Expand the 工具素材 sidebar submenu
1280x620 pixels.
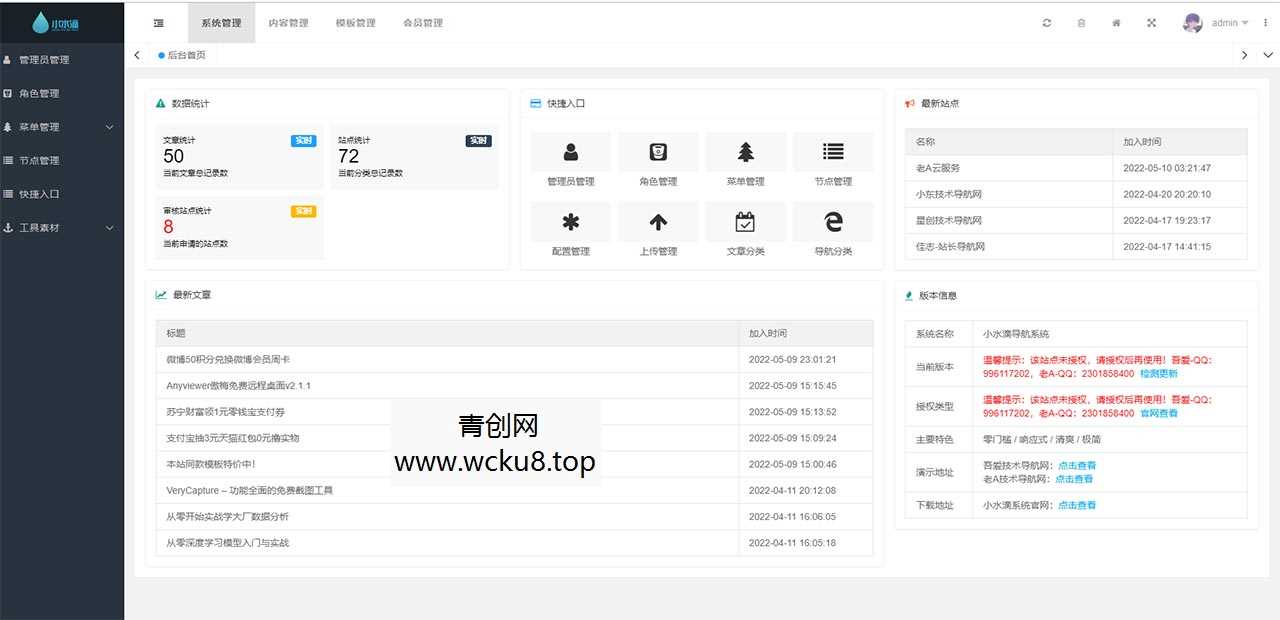(x=109, y=227)
